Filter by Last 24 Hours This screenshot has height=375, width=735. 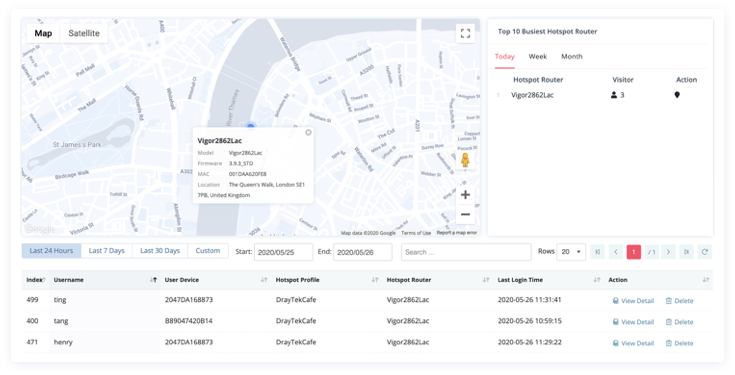[51, 251]
